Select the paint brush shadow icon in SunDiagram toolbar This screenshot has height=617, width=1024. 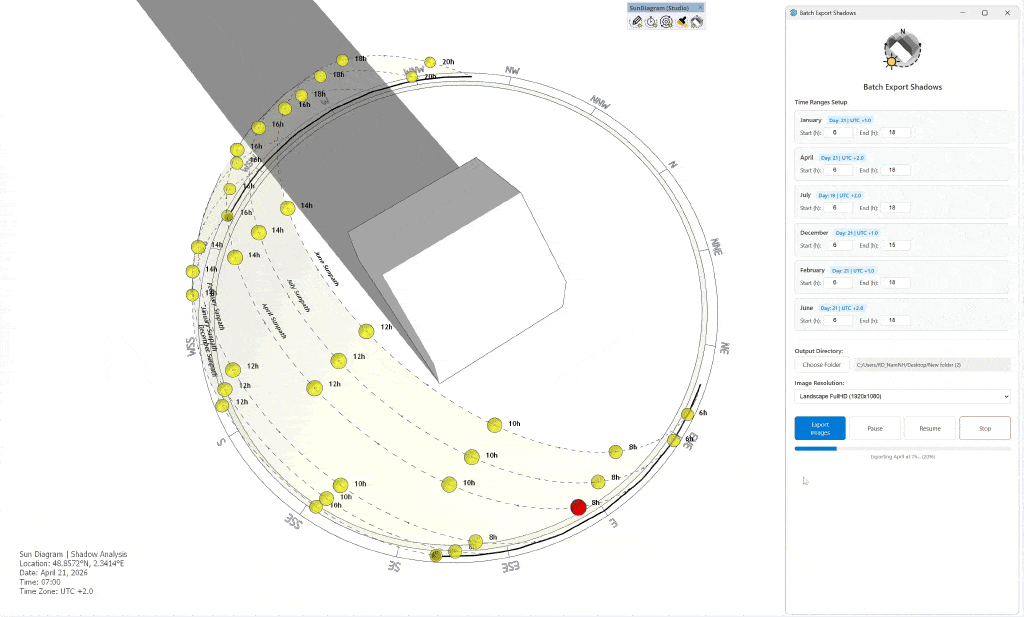pos(681,20)
